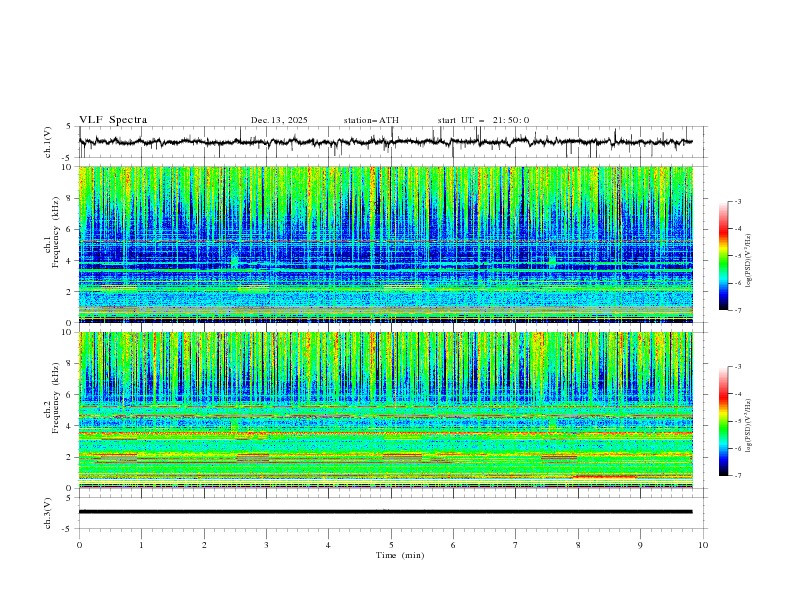Click the ch.1 spectrogram color bar
Screen dimensions: 792x612
pyautogui.click(x=723, y=256)
